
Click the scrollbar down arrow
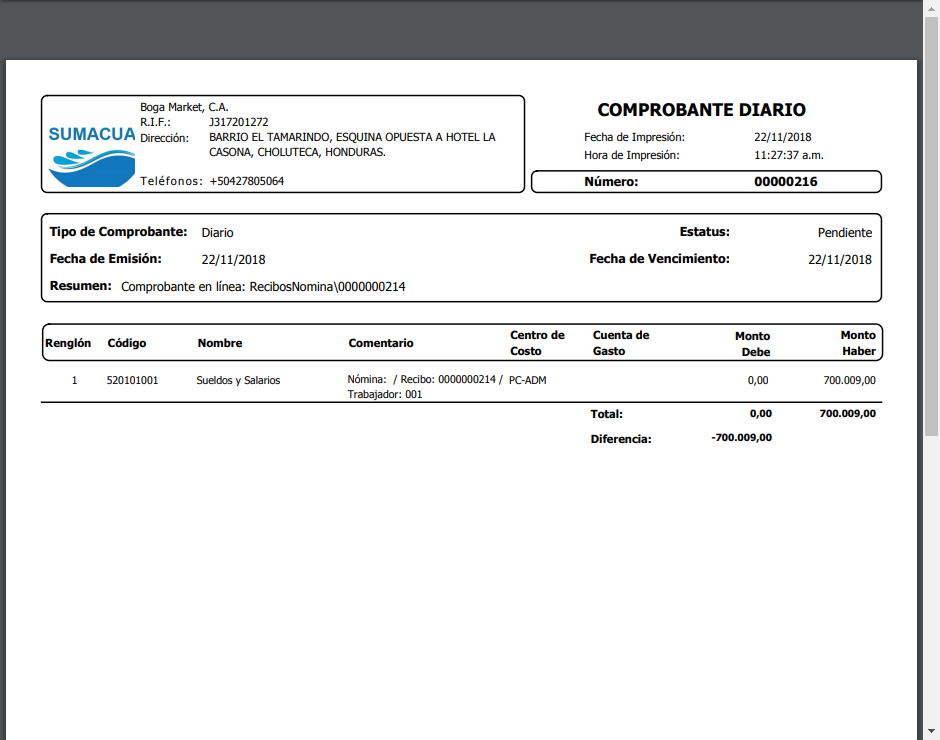point(931,732)
